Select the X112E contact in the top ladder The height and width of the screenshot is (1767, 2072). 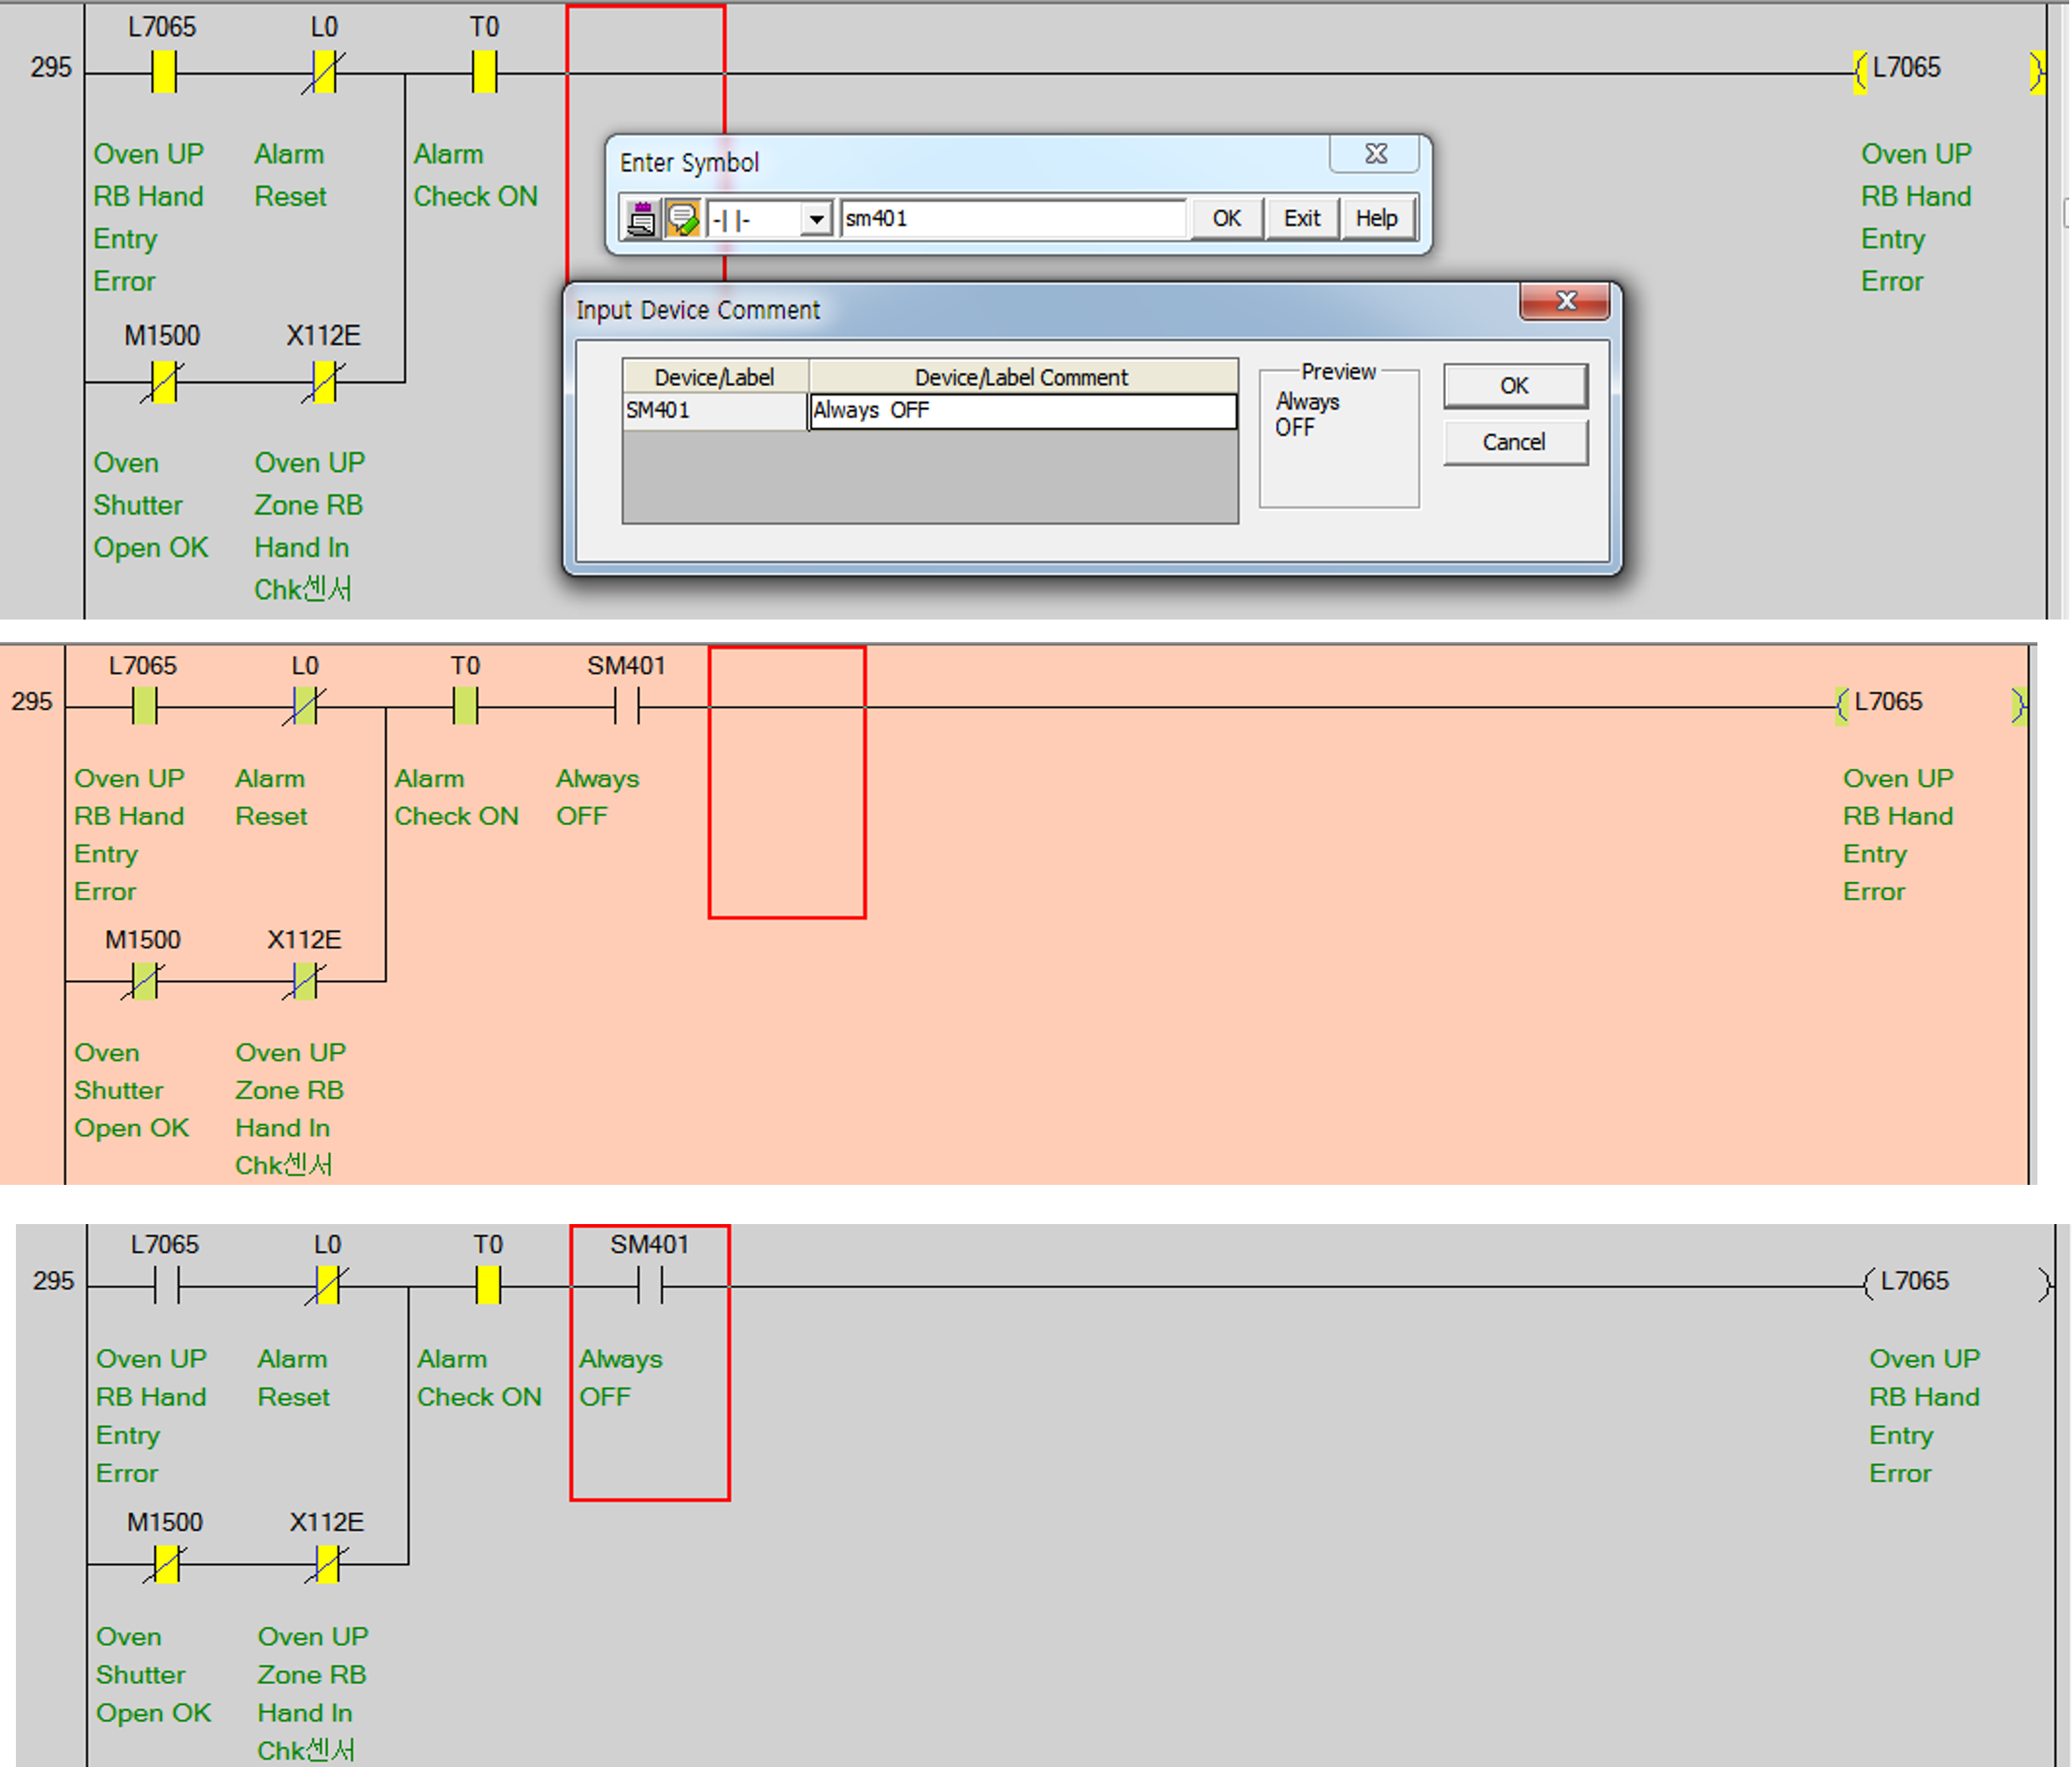tap(323, 382)
